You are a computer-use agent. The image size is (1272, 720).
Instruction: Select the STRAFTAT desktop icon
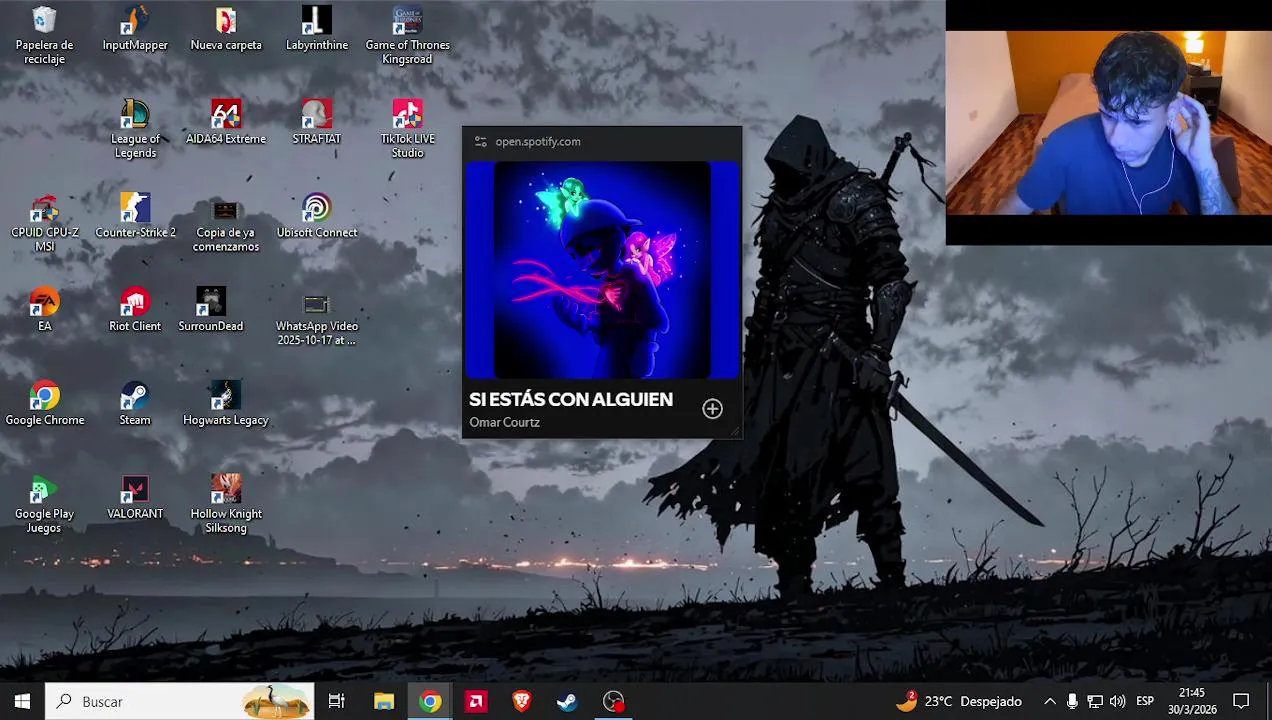point(317,122)
